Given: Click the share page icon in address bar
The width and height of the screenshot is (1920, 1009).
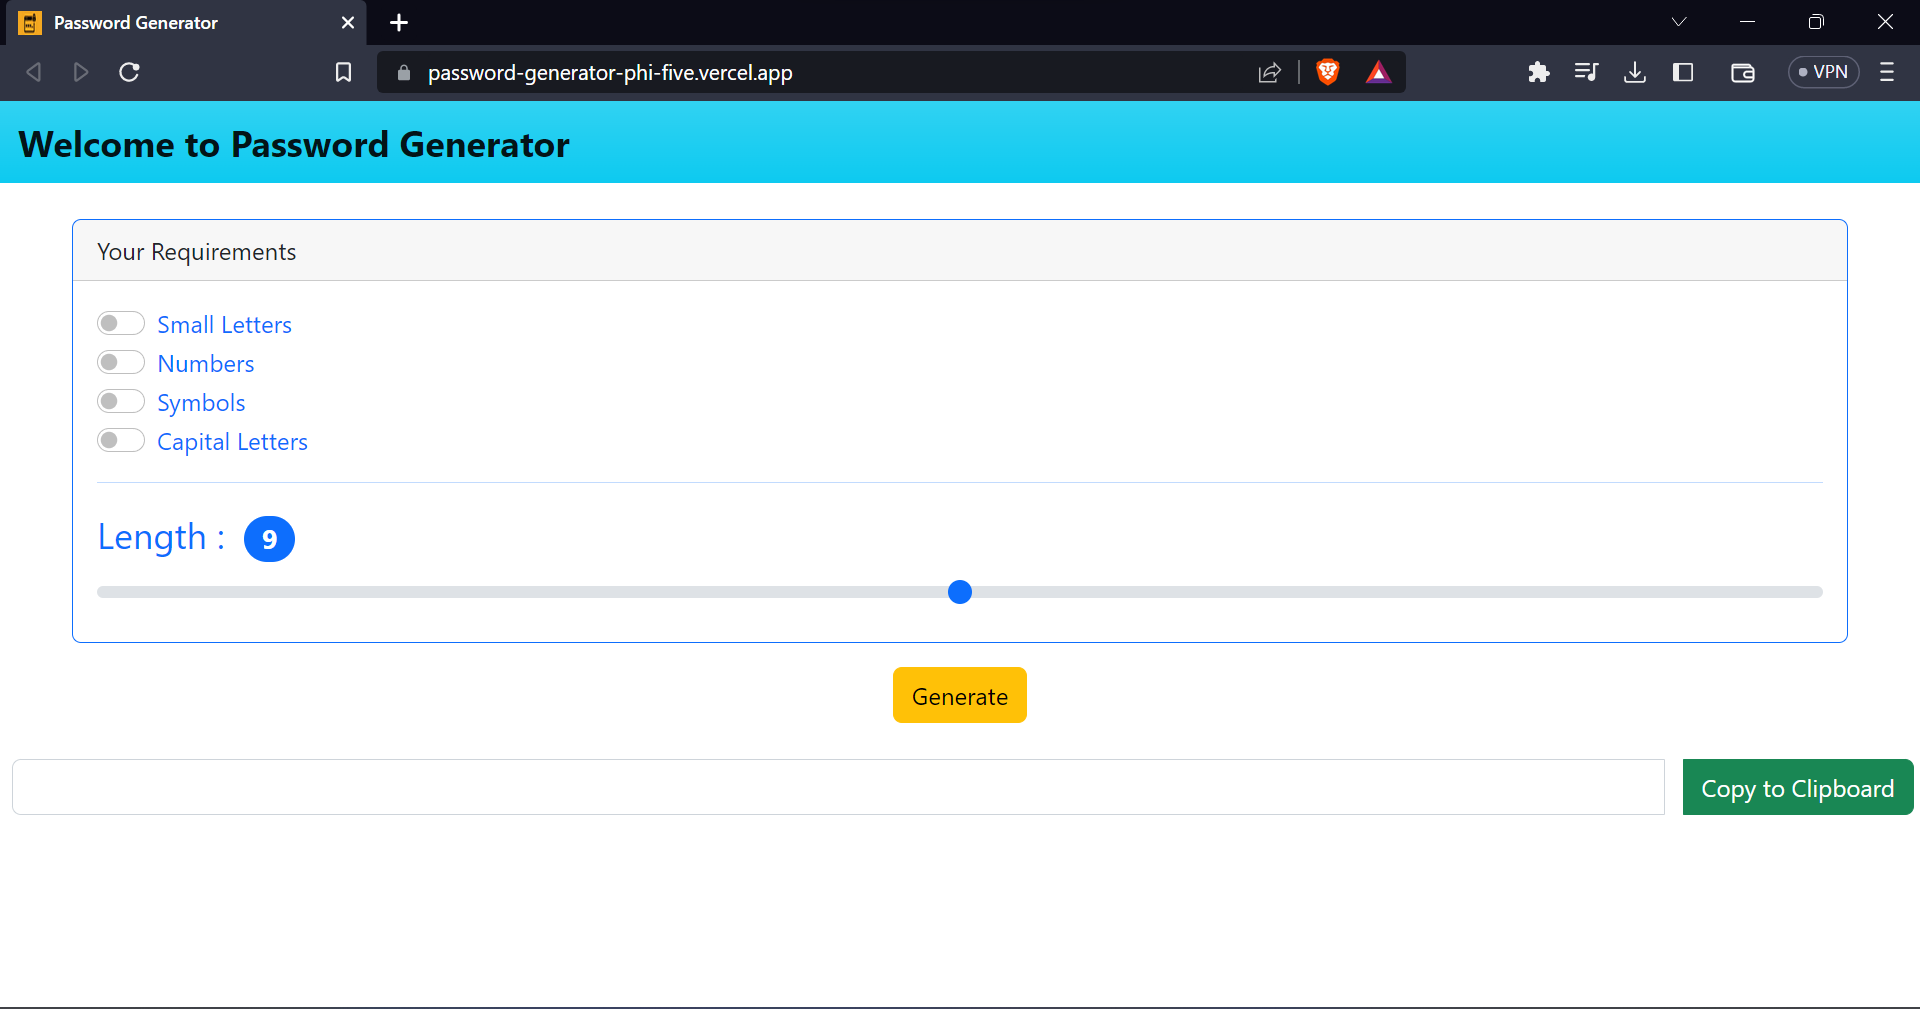Looking at the screenshot, I should point(1269,72).
